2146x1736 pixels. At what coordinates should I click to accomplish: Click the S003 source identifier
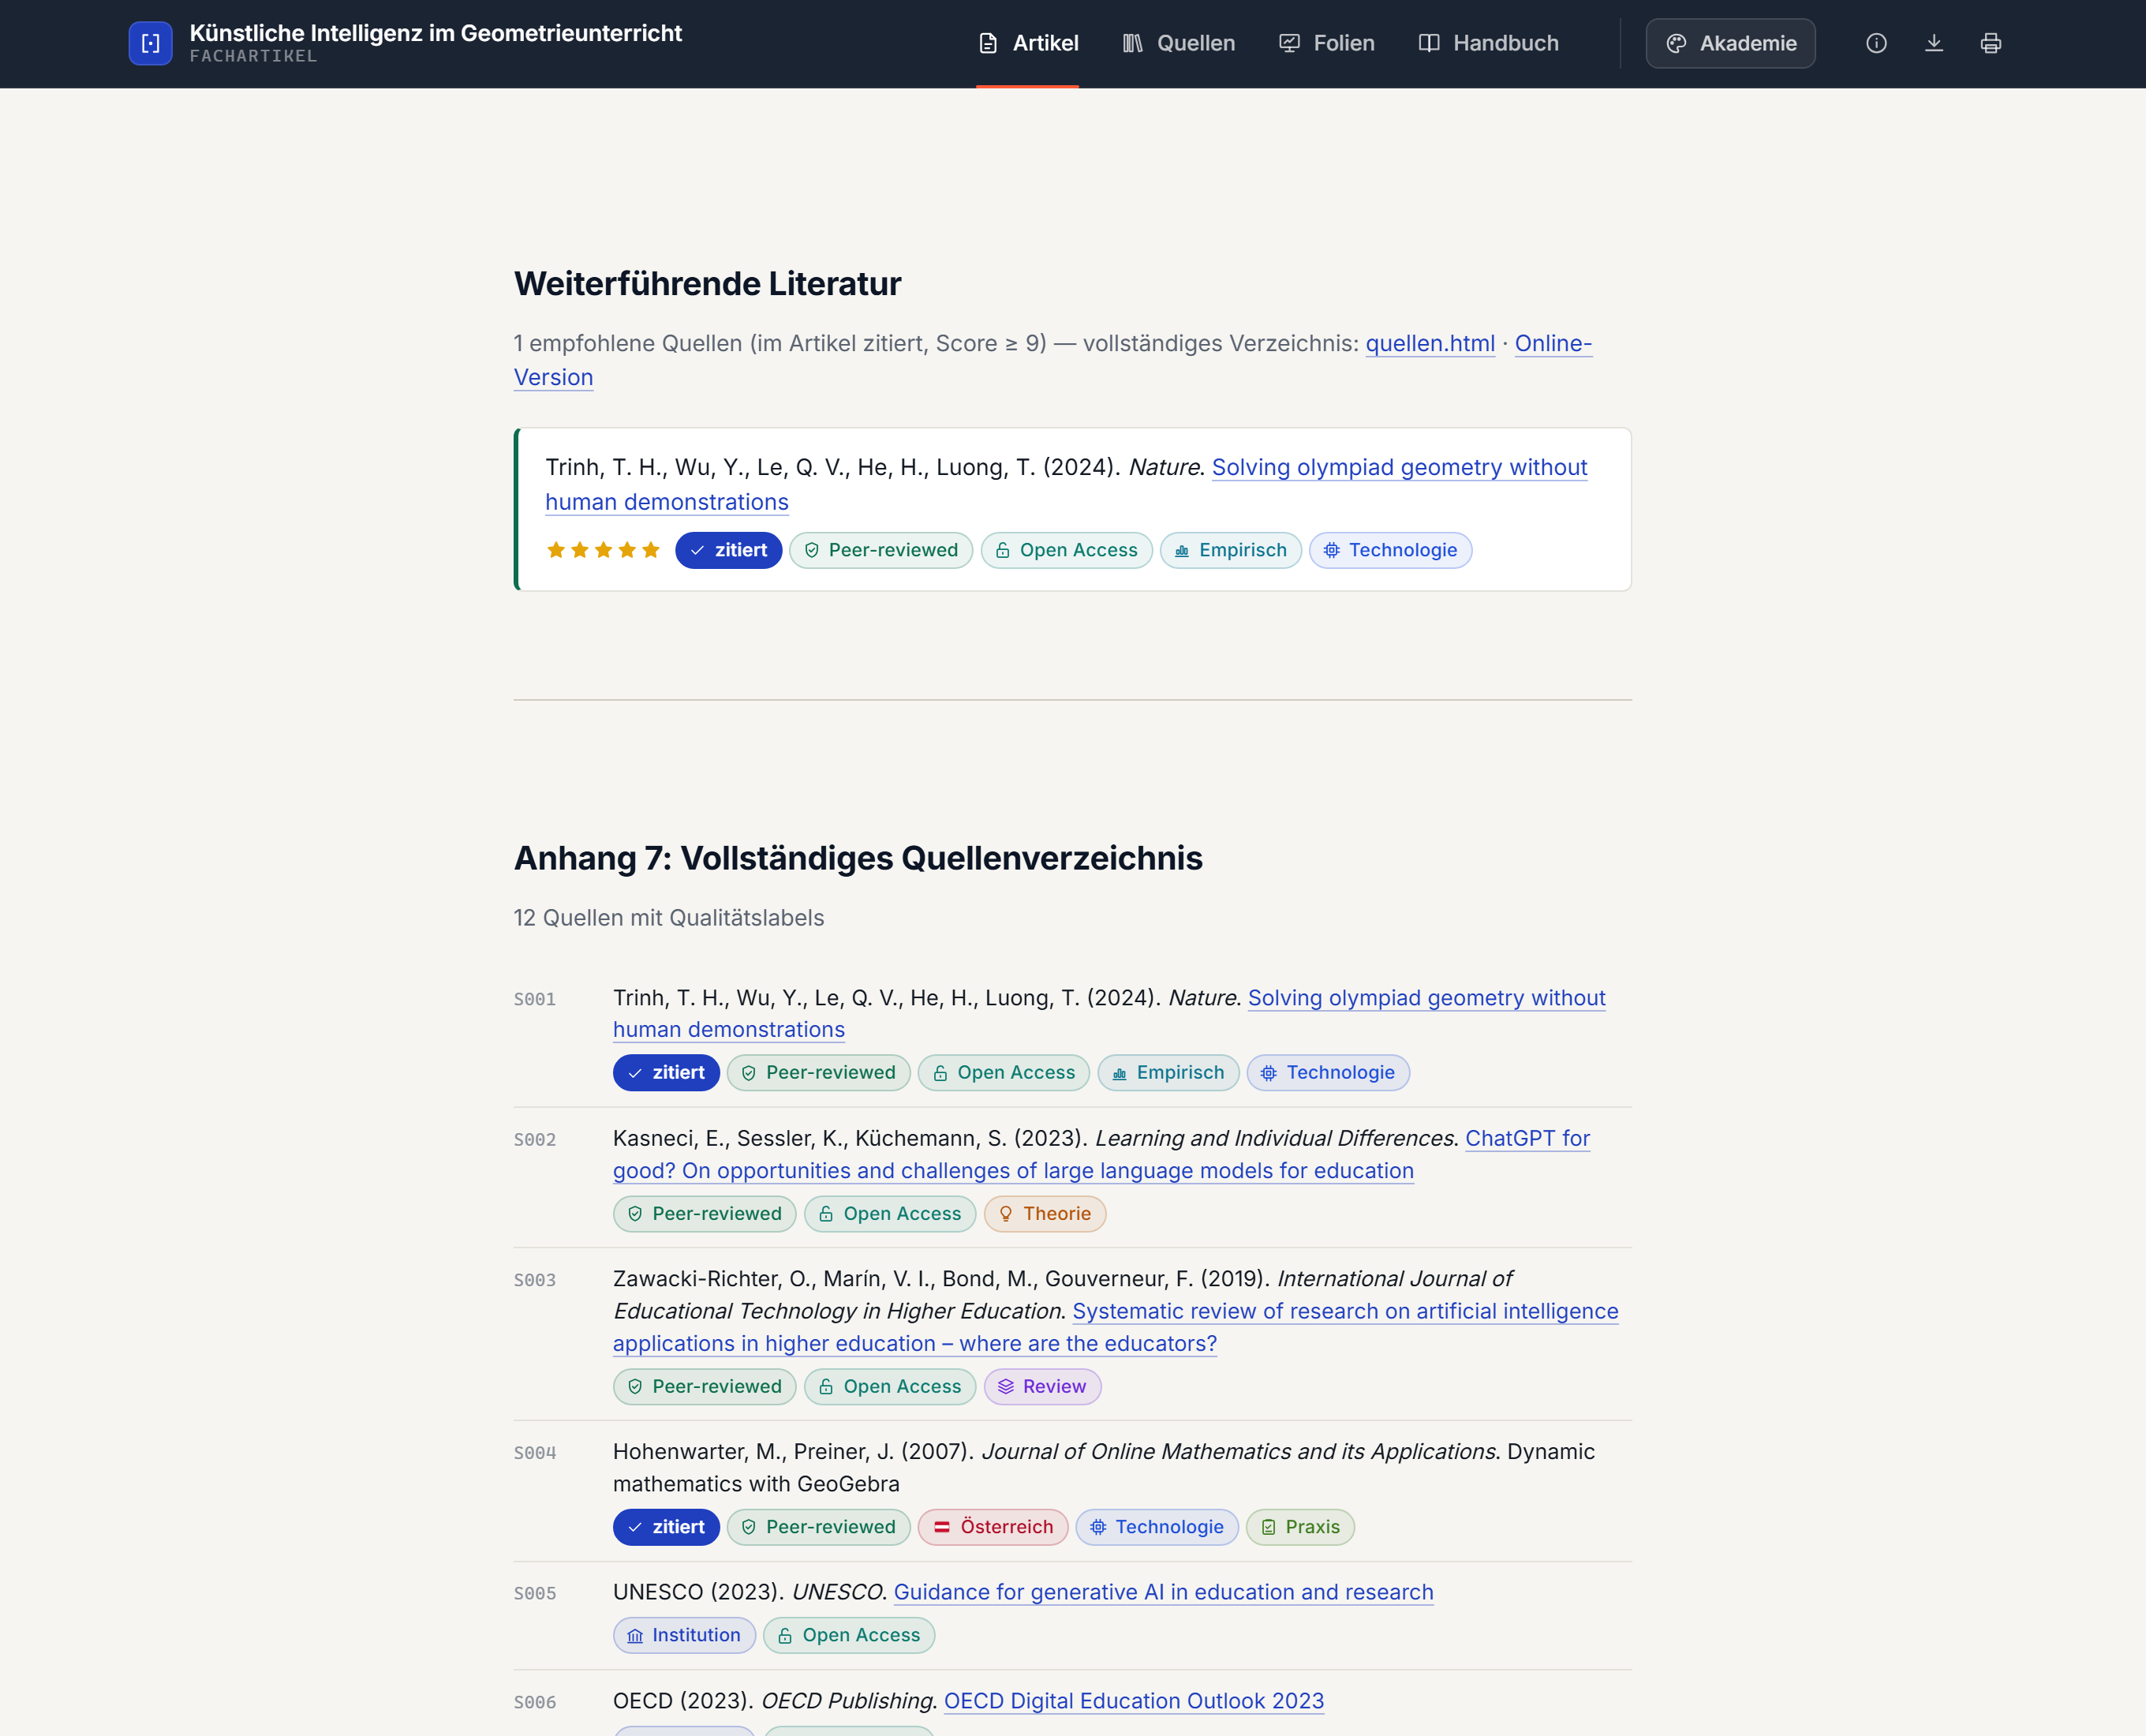pos(535,1280)
